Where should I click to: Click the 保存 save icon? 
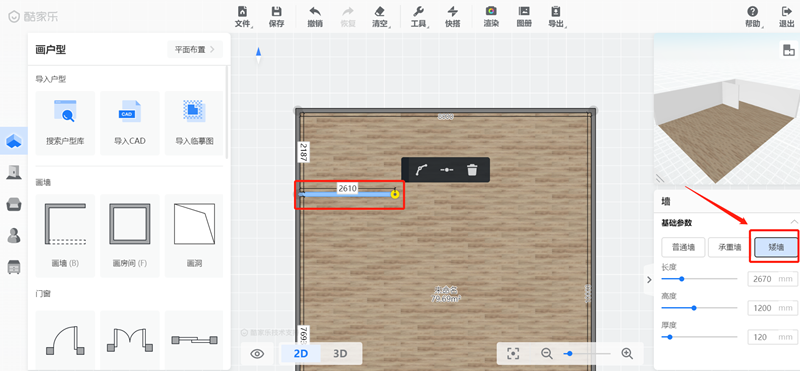tap(276, 17)
